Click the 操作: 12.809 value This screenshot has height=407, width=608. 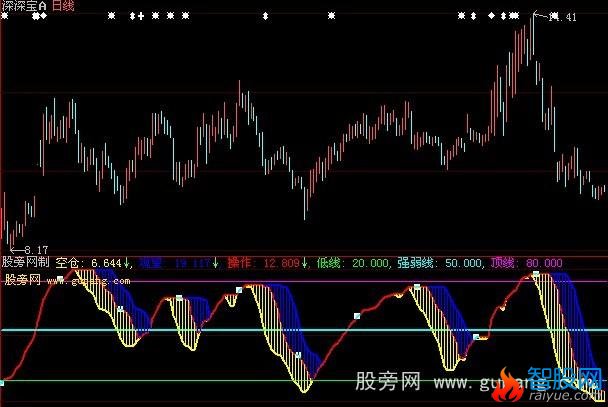pyautogui.click(x=264, y=263)
